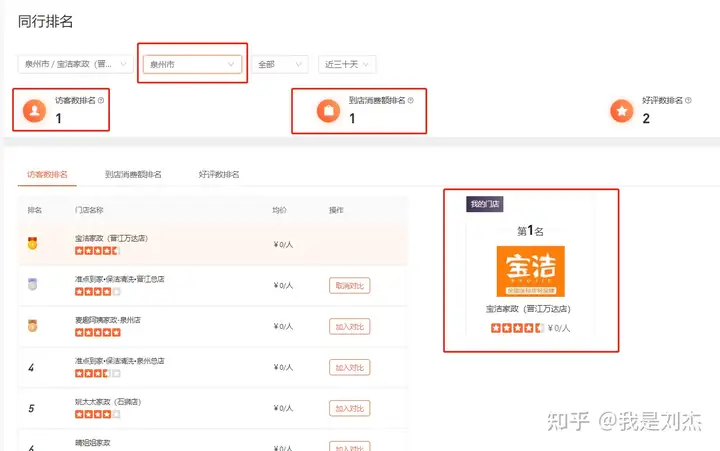Click the 我的门店 badge label
The image size is (720, 451).
pos(485,204)
